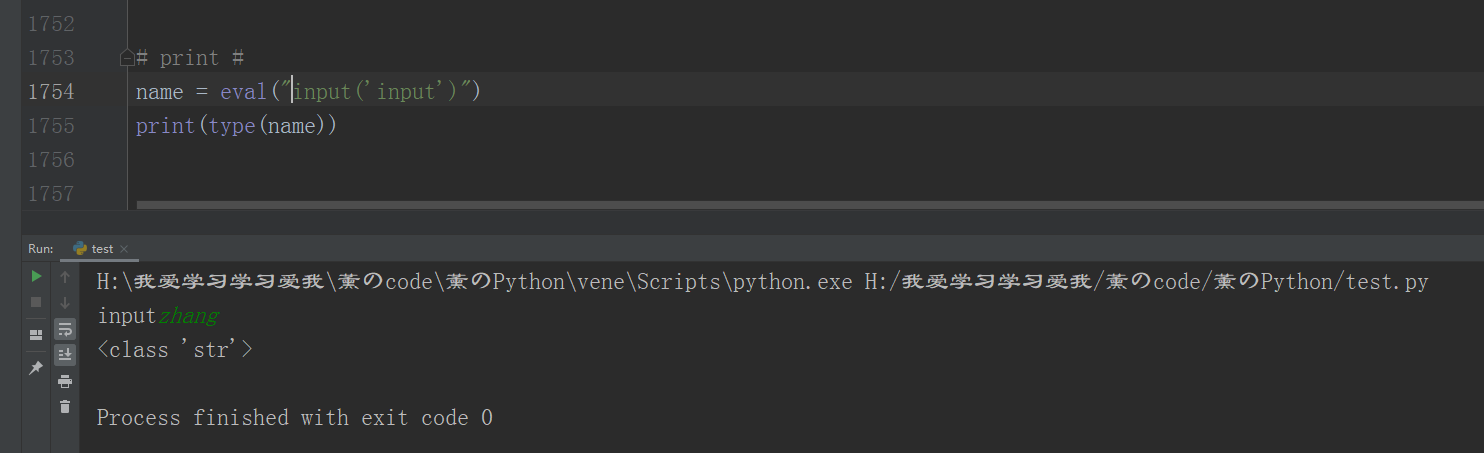This screenshot has height=453, width=1484.
Task: Click the green zhang text in console
Action: tap(188, 316)
